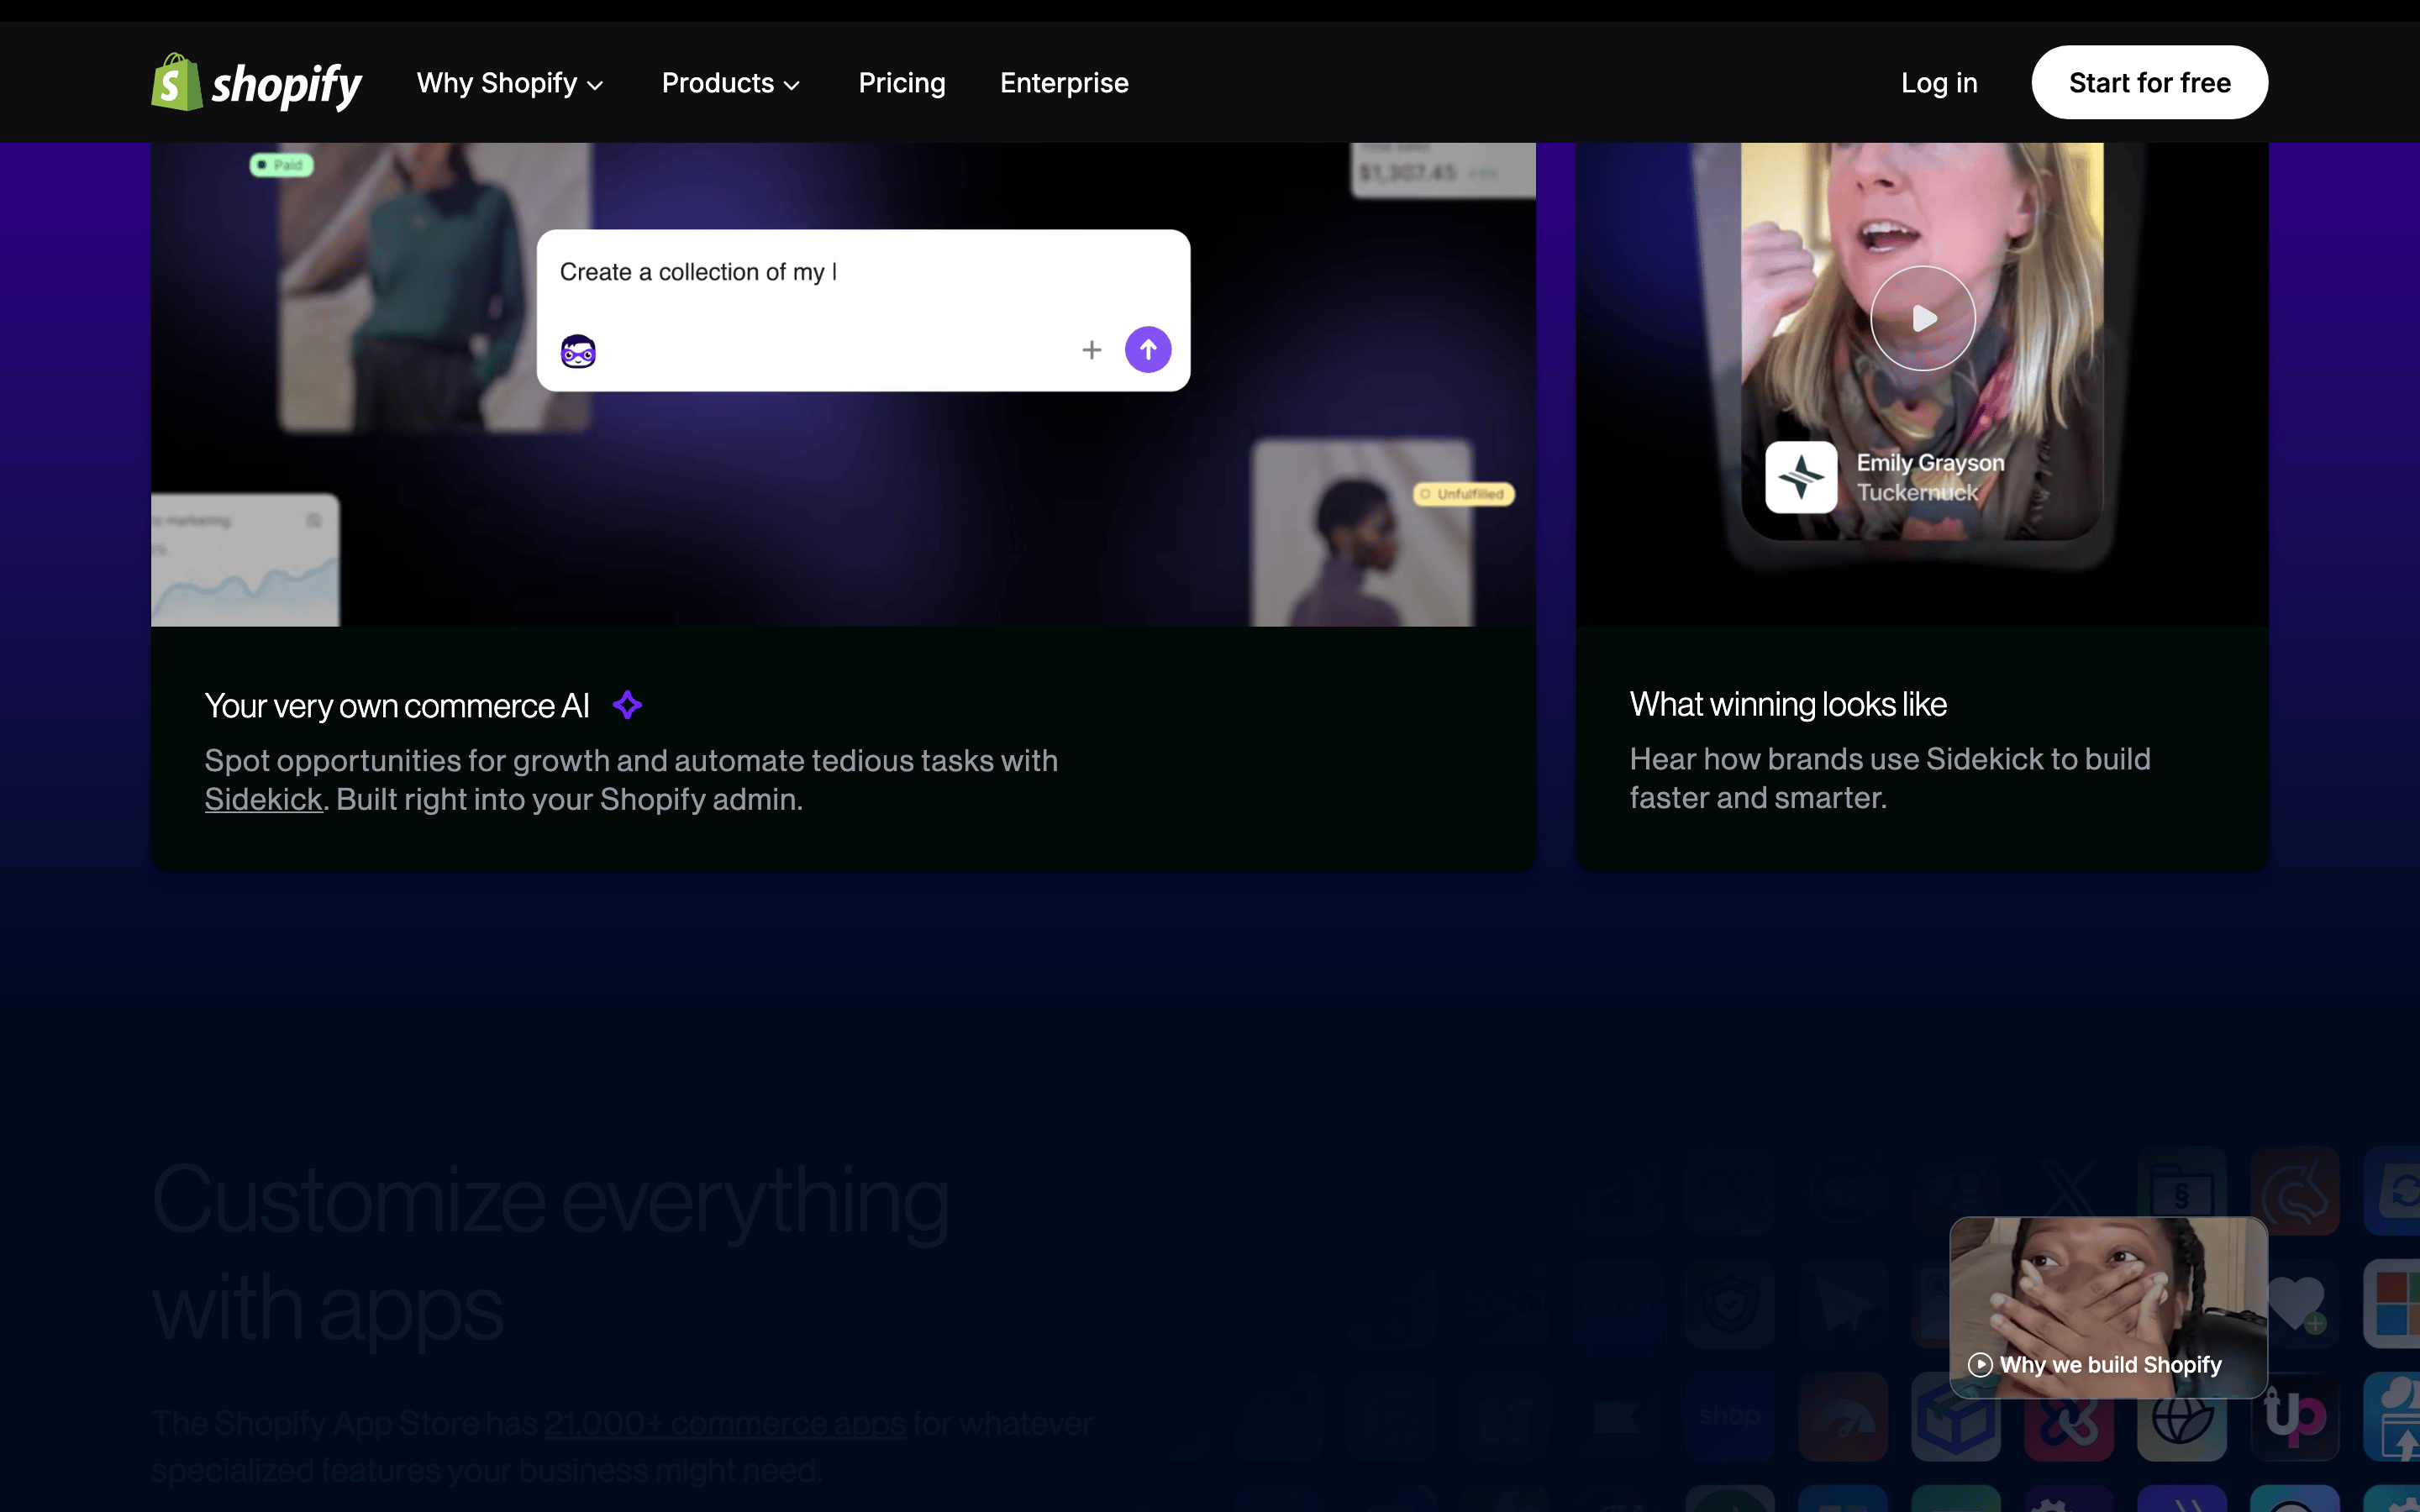Viewport: 2420px width, 1512px height.
Task: Click the Start for free button
Action: tap(2149, 82)
